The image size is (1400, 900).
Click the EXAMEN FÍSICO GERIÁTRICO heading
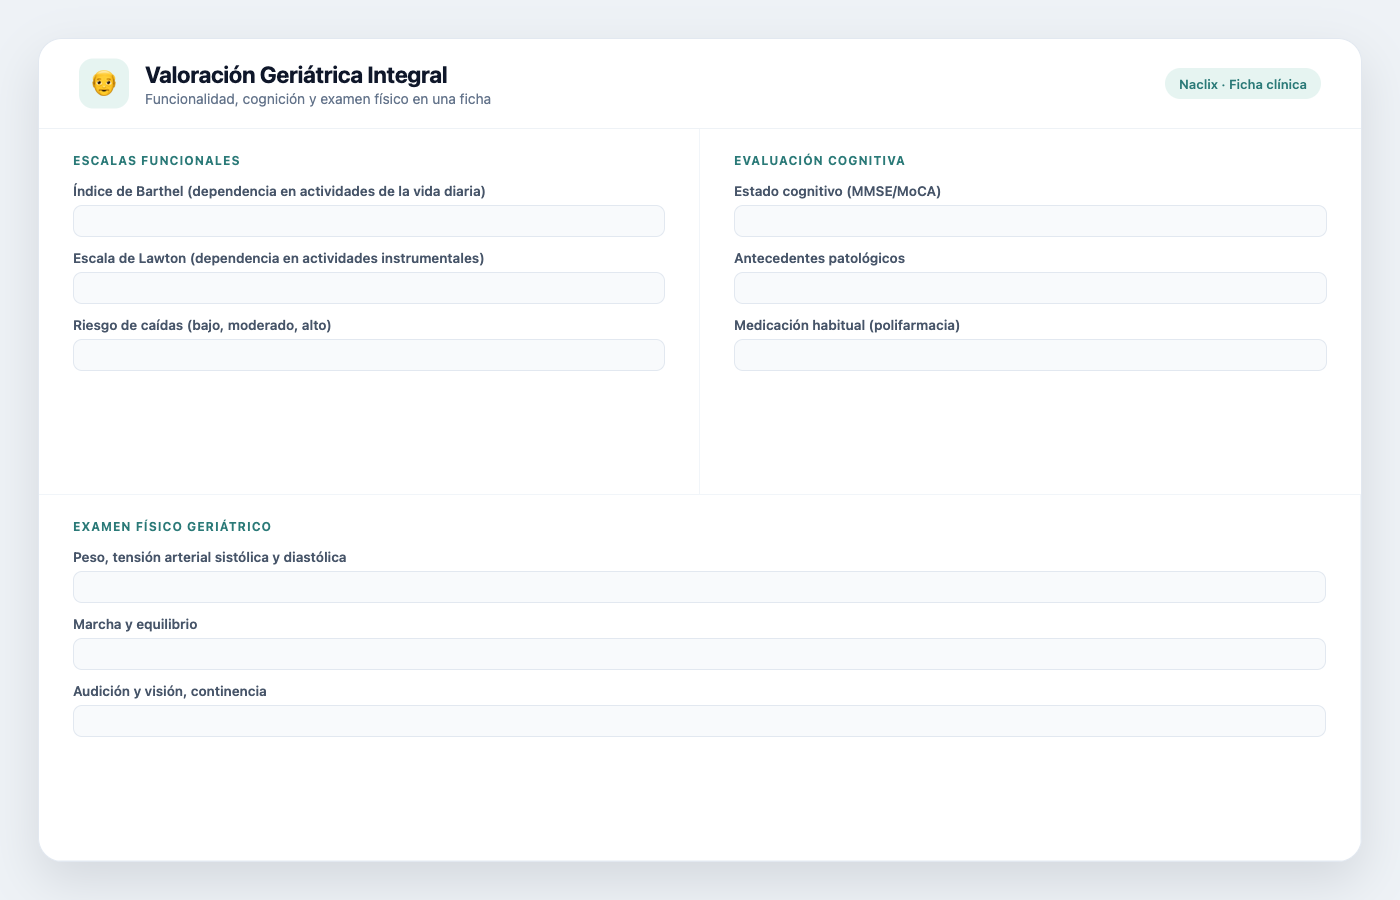point(172,527)
